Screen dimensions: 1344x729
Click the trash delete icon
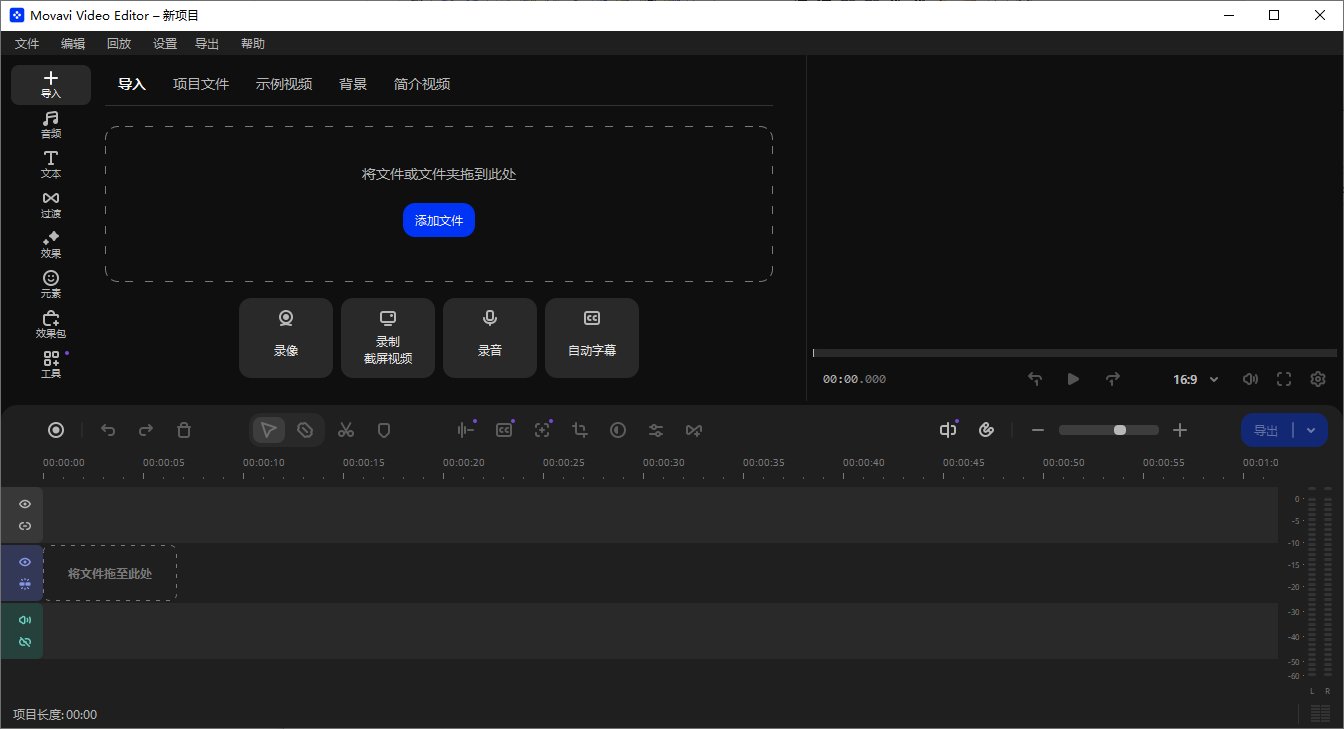point(184,430)
